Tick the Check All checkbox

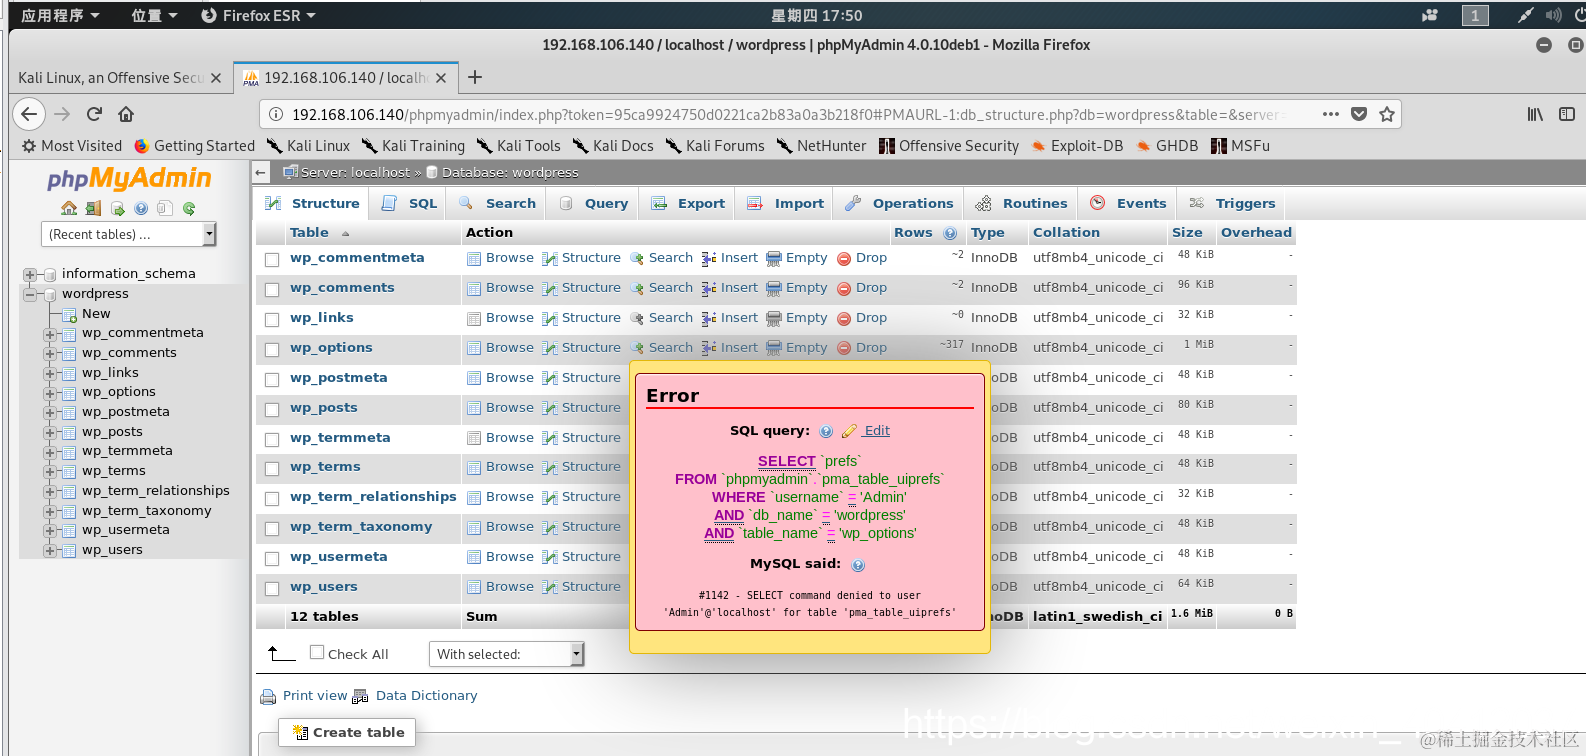[317, 652]
